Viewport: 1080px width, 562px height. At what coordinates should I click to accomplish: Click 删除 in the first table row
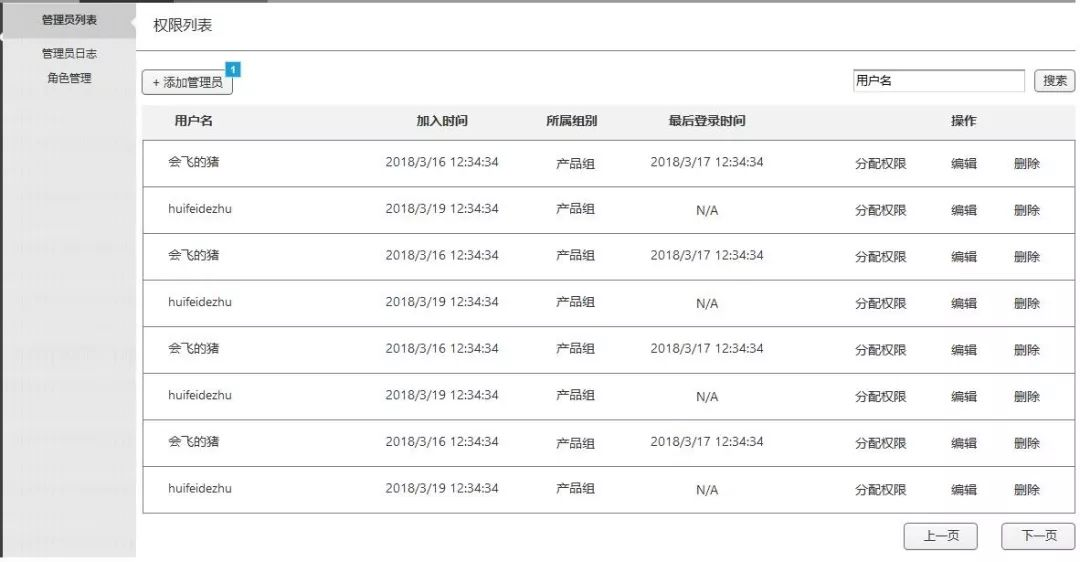pos(1027,164)
